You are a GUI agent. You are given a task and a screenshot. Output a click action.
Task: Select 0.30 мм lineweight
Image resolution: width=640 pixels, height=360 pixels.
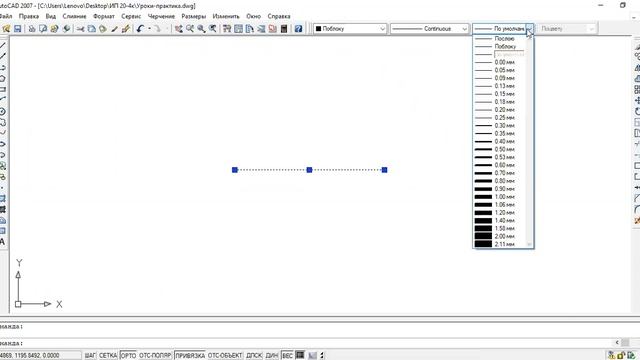coord(500,126)
